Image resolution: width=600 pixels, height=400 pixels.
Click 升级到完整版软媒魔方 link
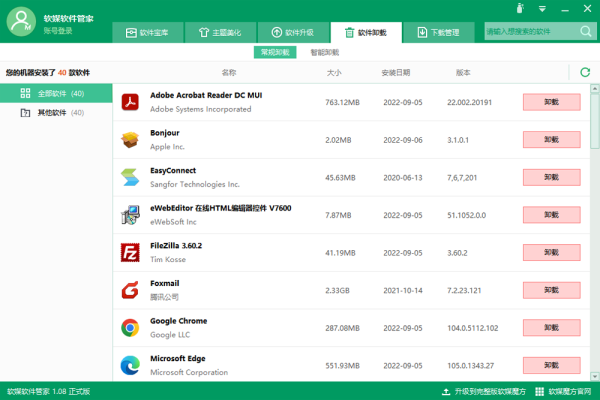pyautogui.click(x=487, y=391)
